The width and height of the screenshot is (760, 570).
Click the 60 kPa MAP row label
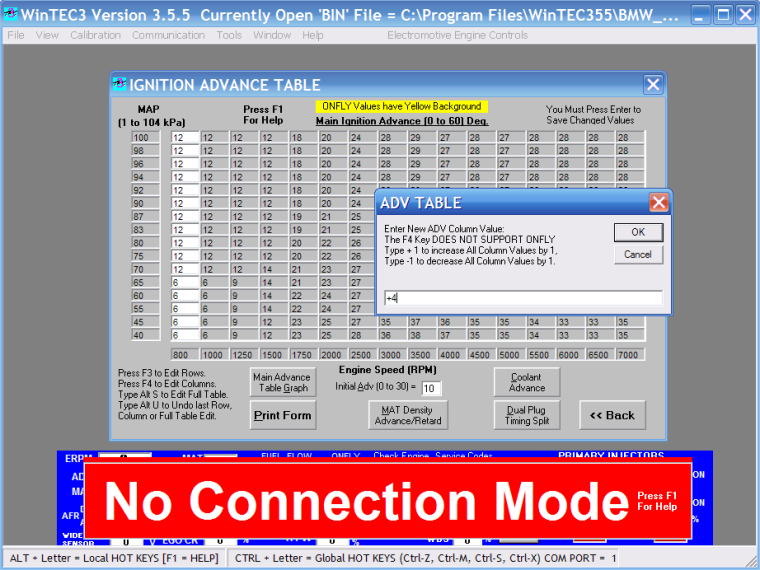(145, 296)
